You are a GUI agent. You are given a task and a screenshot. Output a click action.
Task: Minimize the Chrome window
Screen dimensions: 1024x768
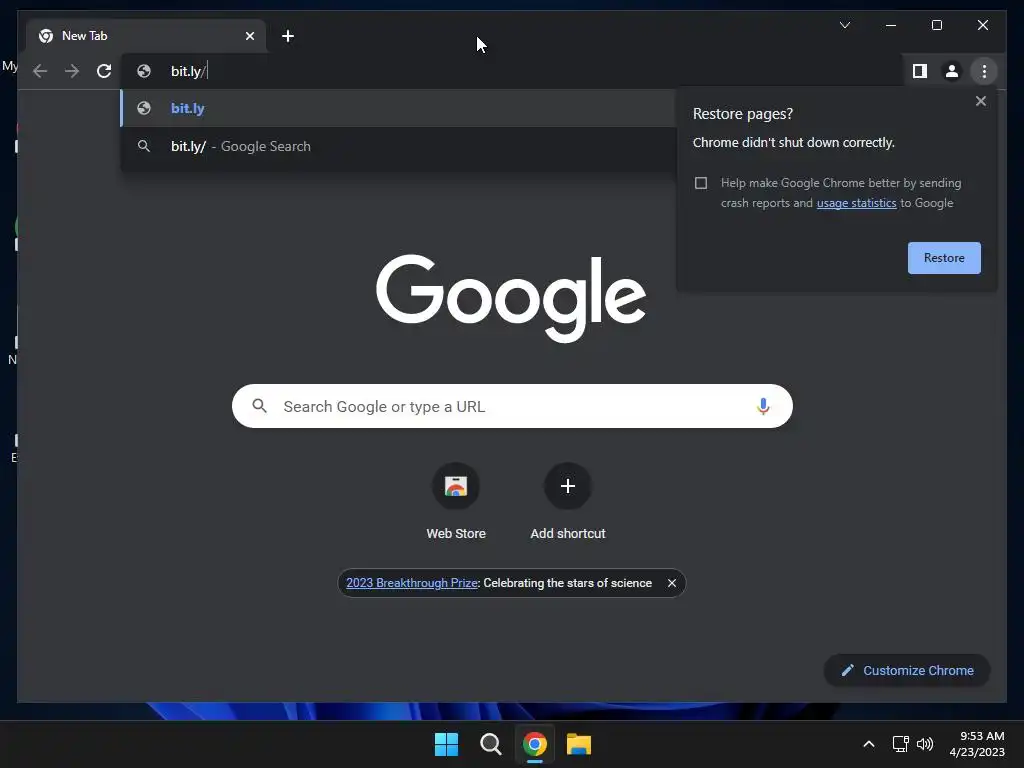891,25
